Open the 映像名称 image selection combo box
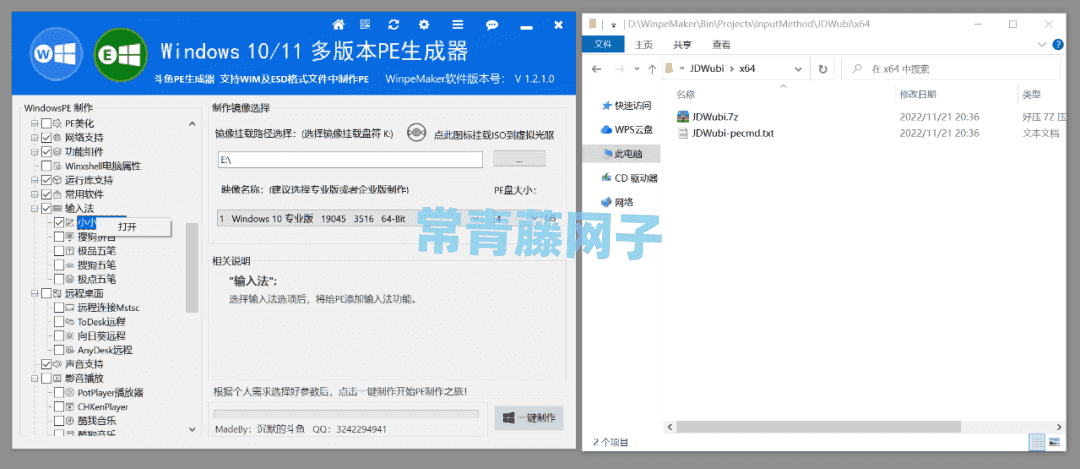The height and width of the screenshot is (469, 1080). coord(351,218)
